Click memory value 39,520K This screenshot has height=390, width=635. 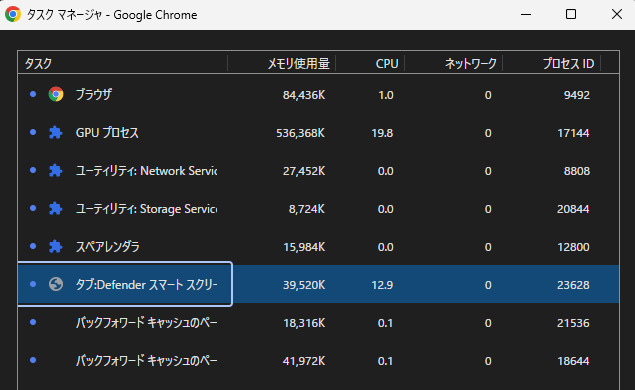tap(304, 285)
